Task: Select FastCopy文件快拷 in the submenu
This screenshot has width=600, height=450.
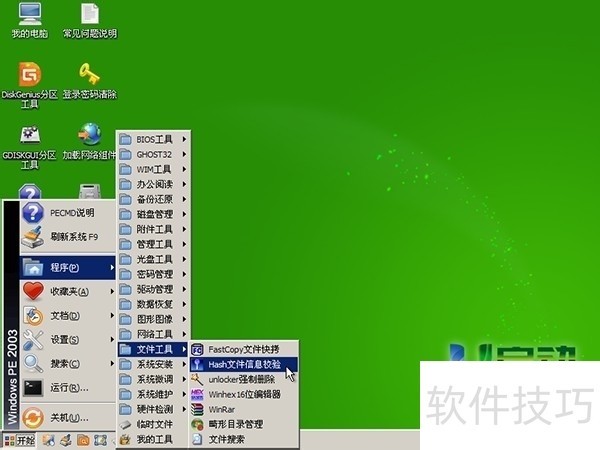Action: pyautogui.click(x=244, y=349)
